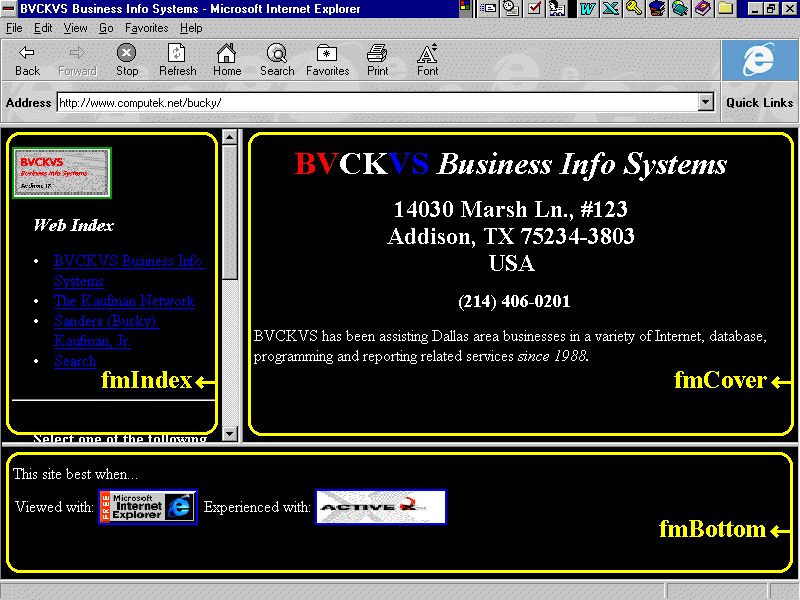Launch Microsoft Excel from Office shortcut bar

pyautogui.click(x=610, y=9)
